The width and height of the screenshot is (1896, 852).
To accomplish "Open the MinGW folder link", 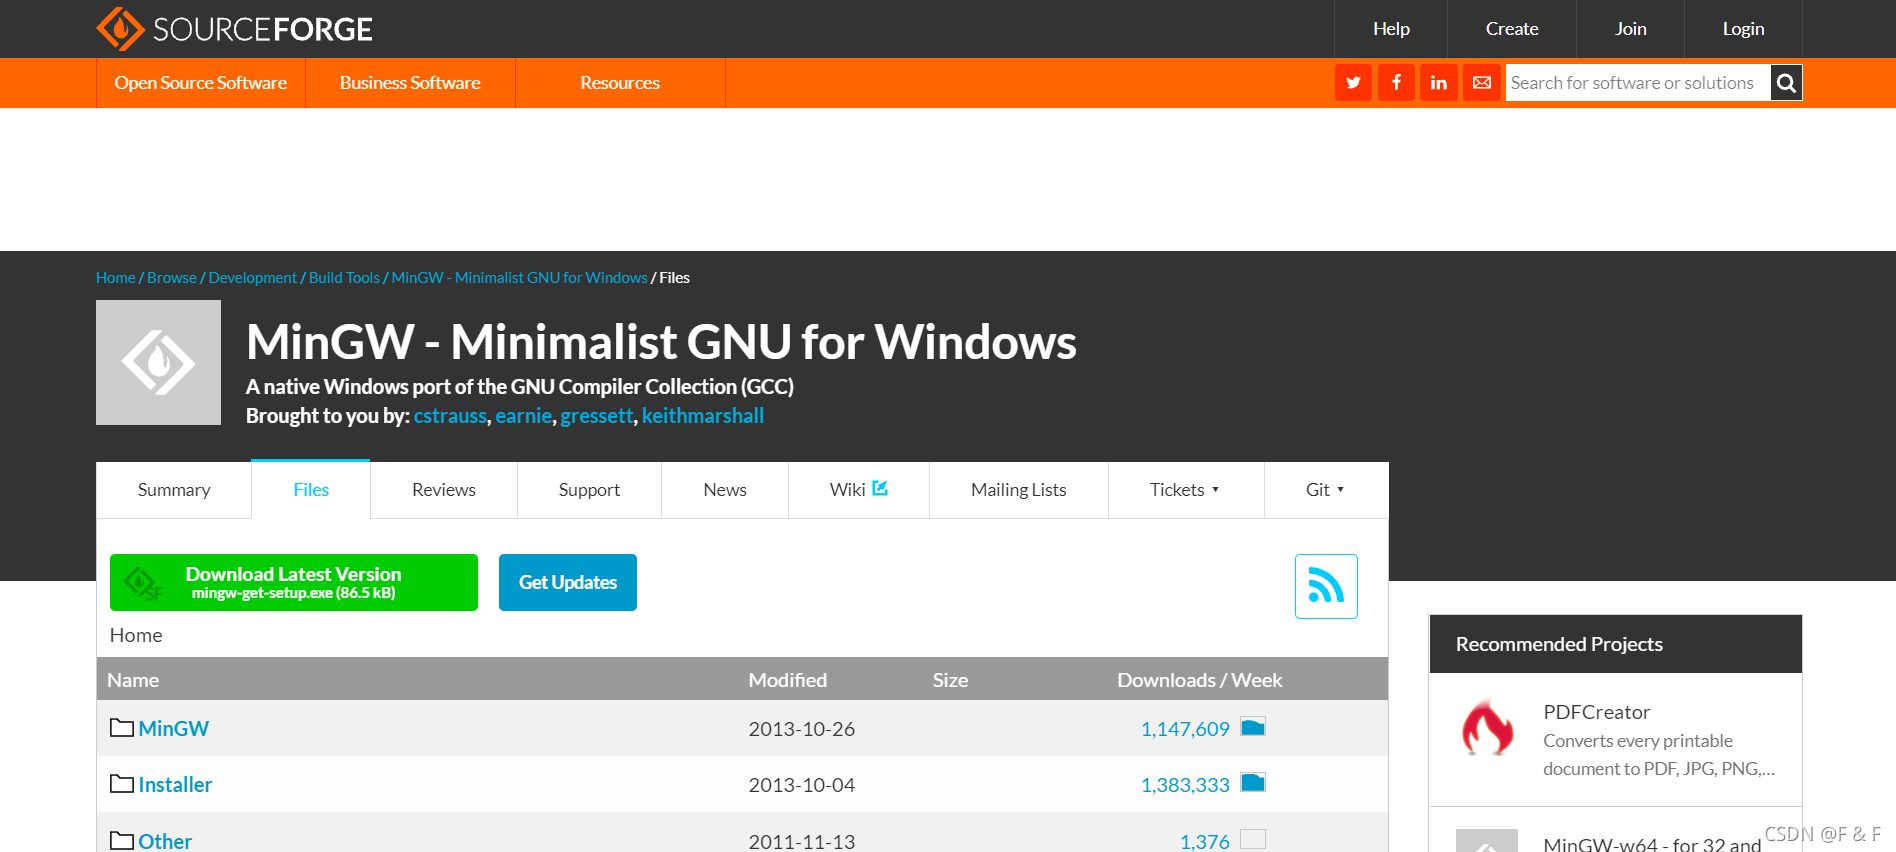I will coord(173,729).
